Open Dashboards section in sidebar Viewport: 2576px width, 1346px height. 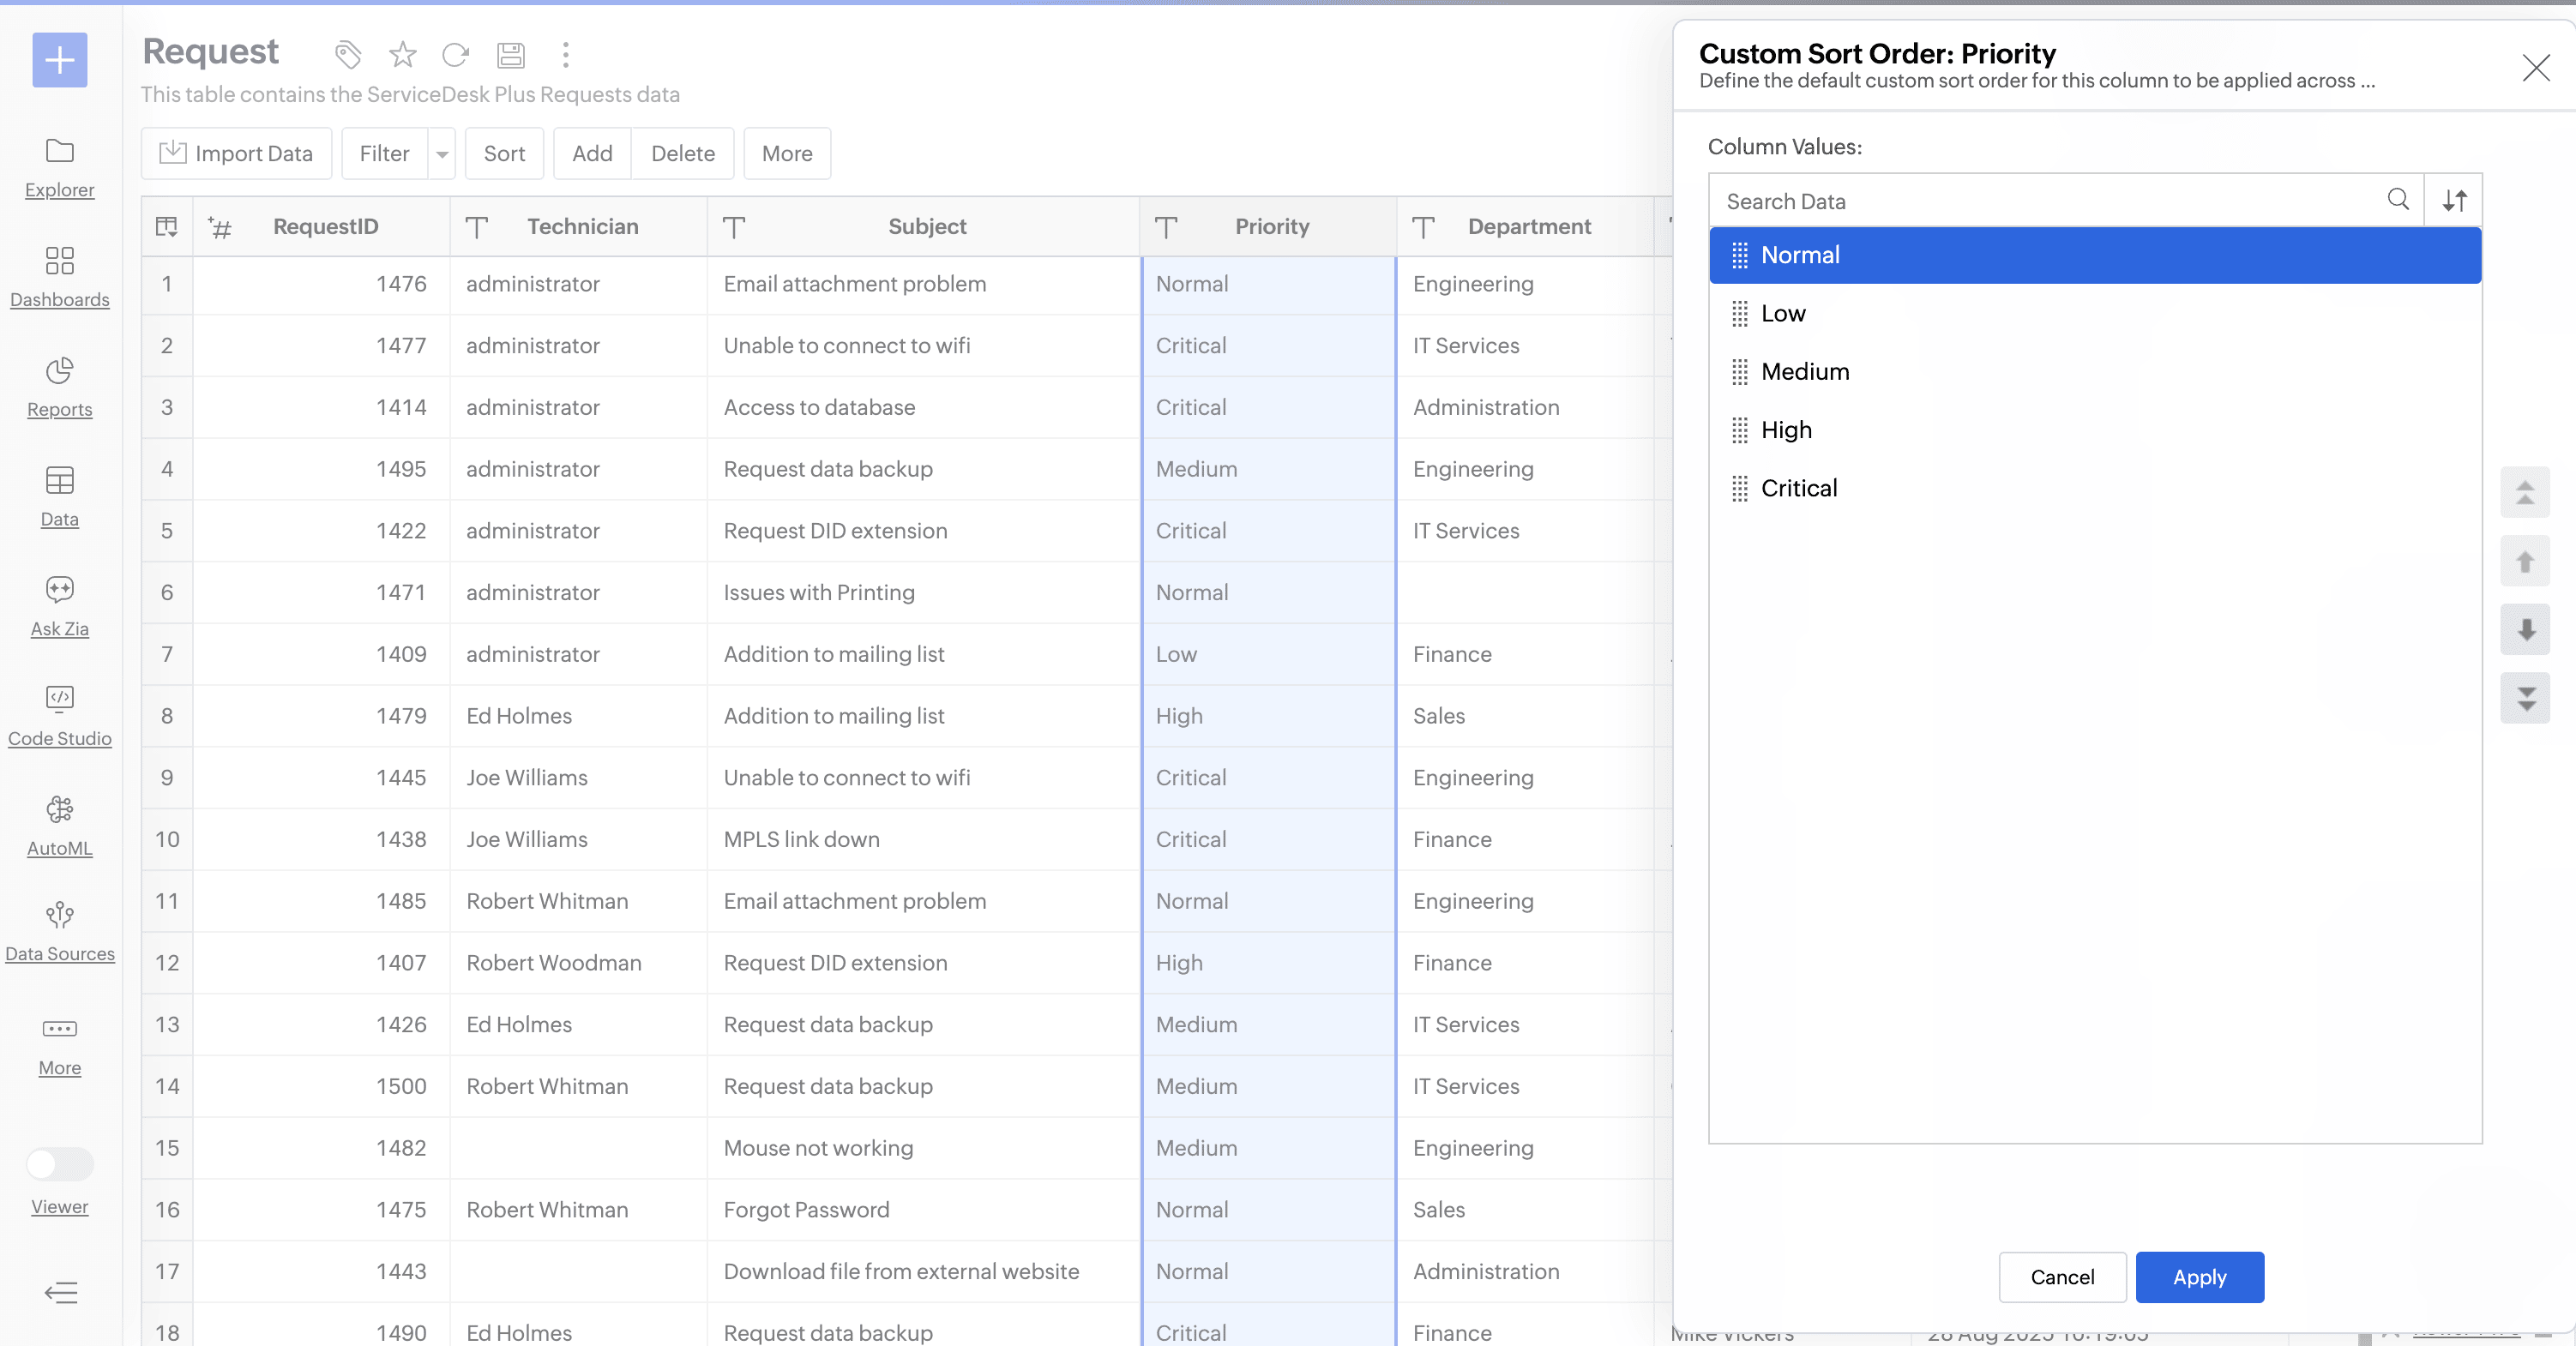tap(59, 276)
